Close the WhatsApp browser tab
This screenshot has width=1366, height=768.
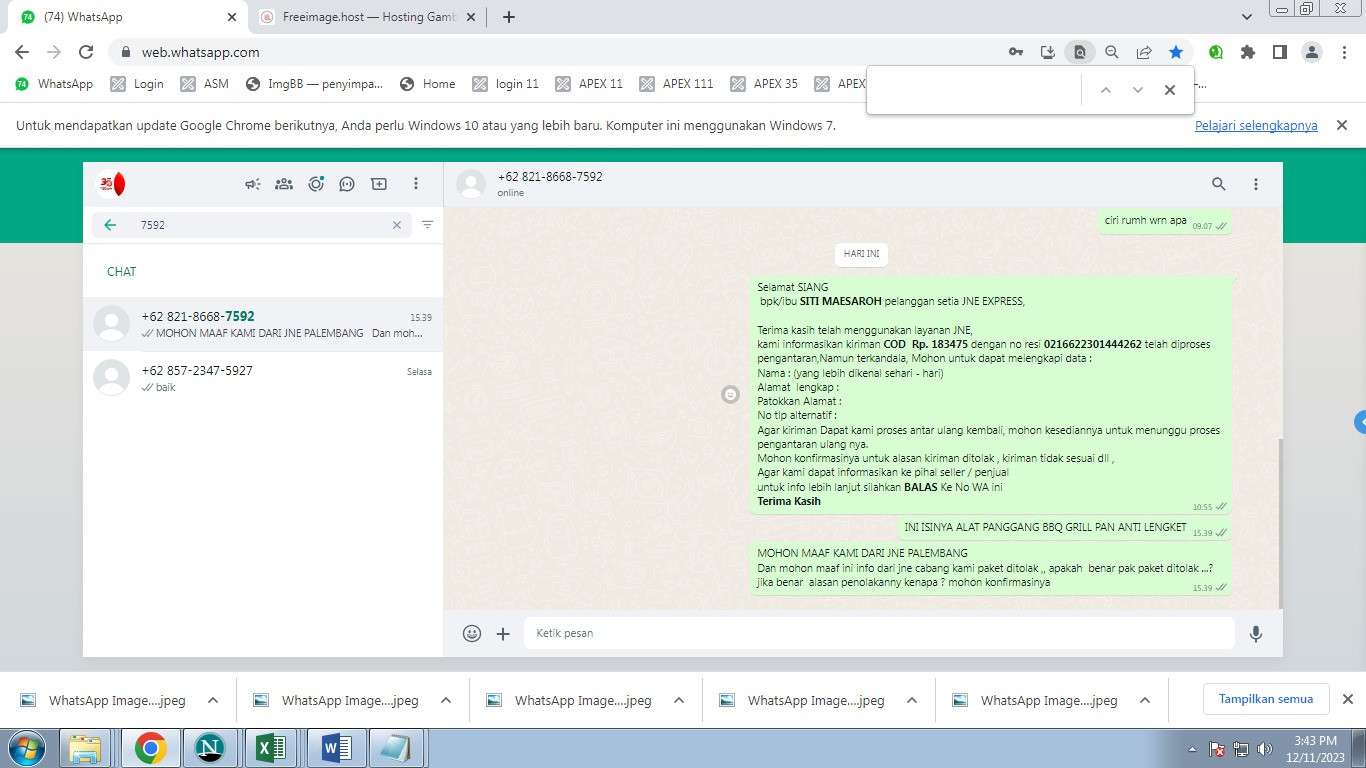click(231, 17)
